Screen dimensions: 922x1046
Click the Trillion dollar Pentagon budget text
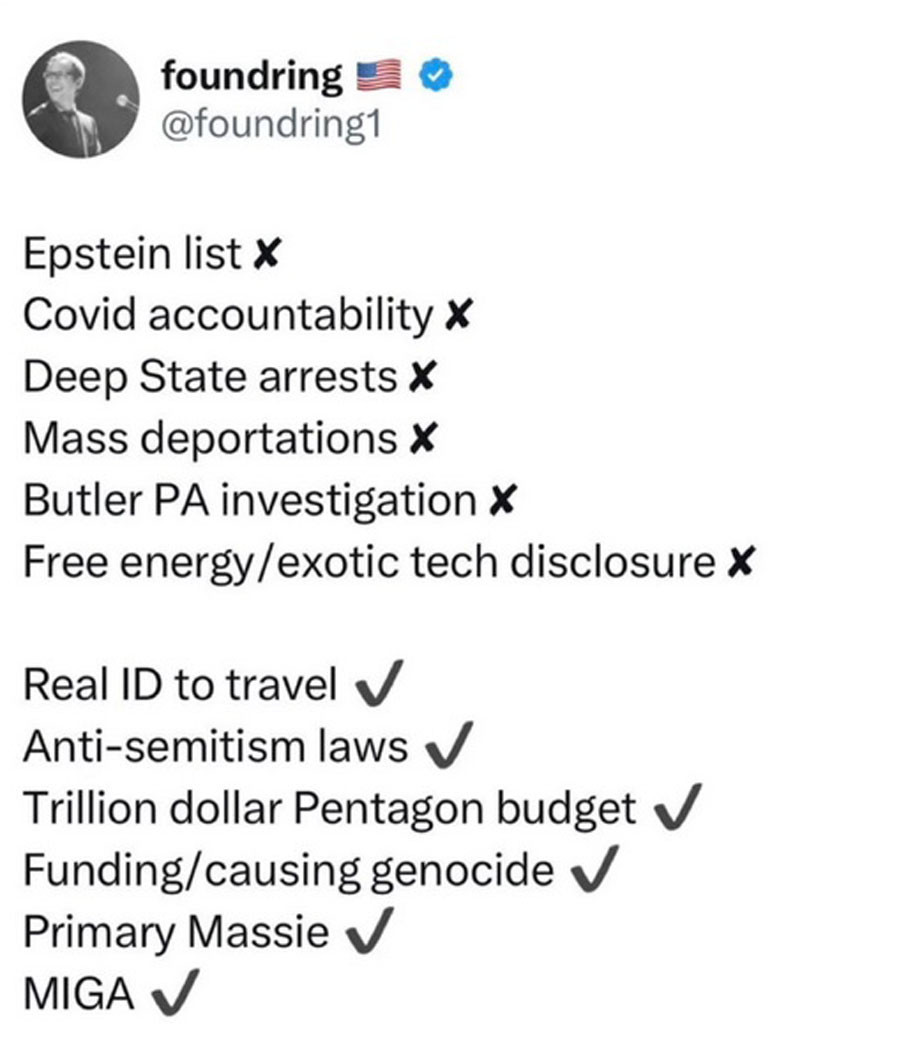point(330,809)
